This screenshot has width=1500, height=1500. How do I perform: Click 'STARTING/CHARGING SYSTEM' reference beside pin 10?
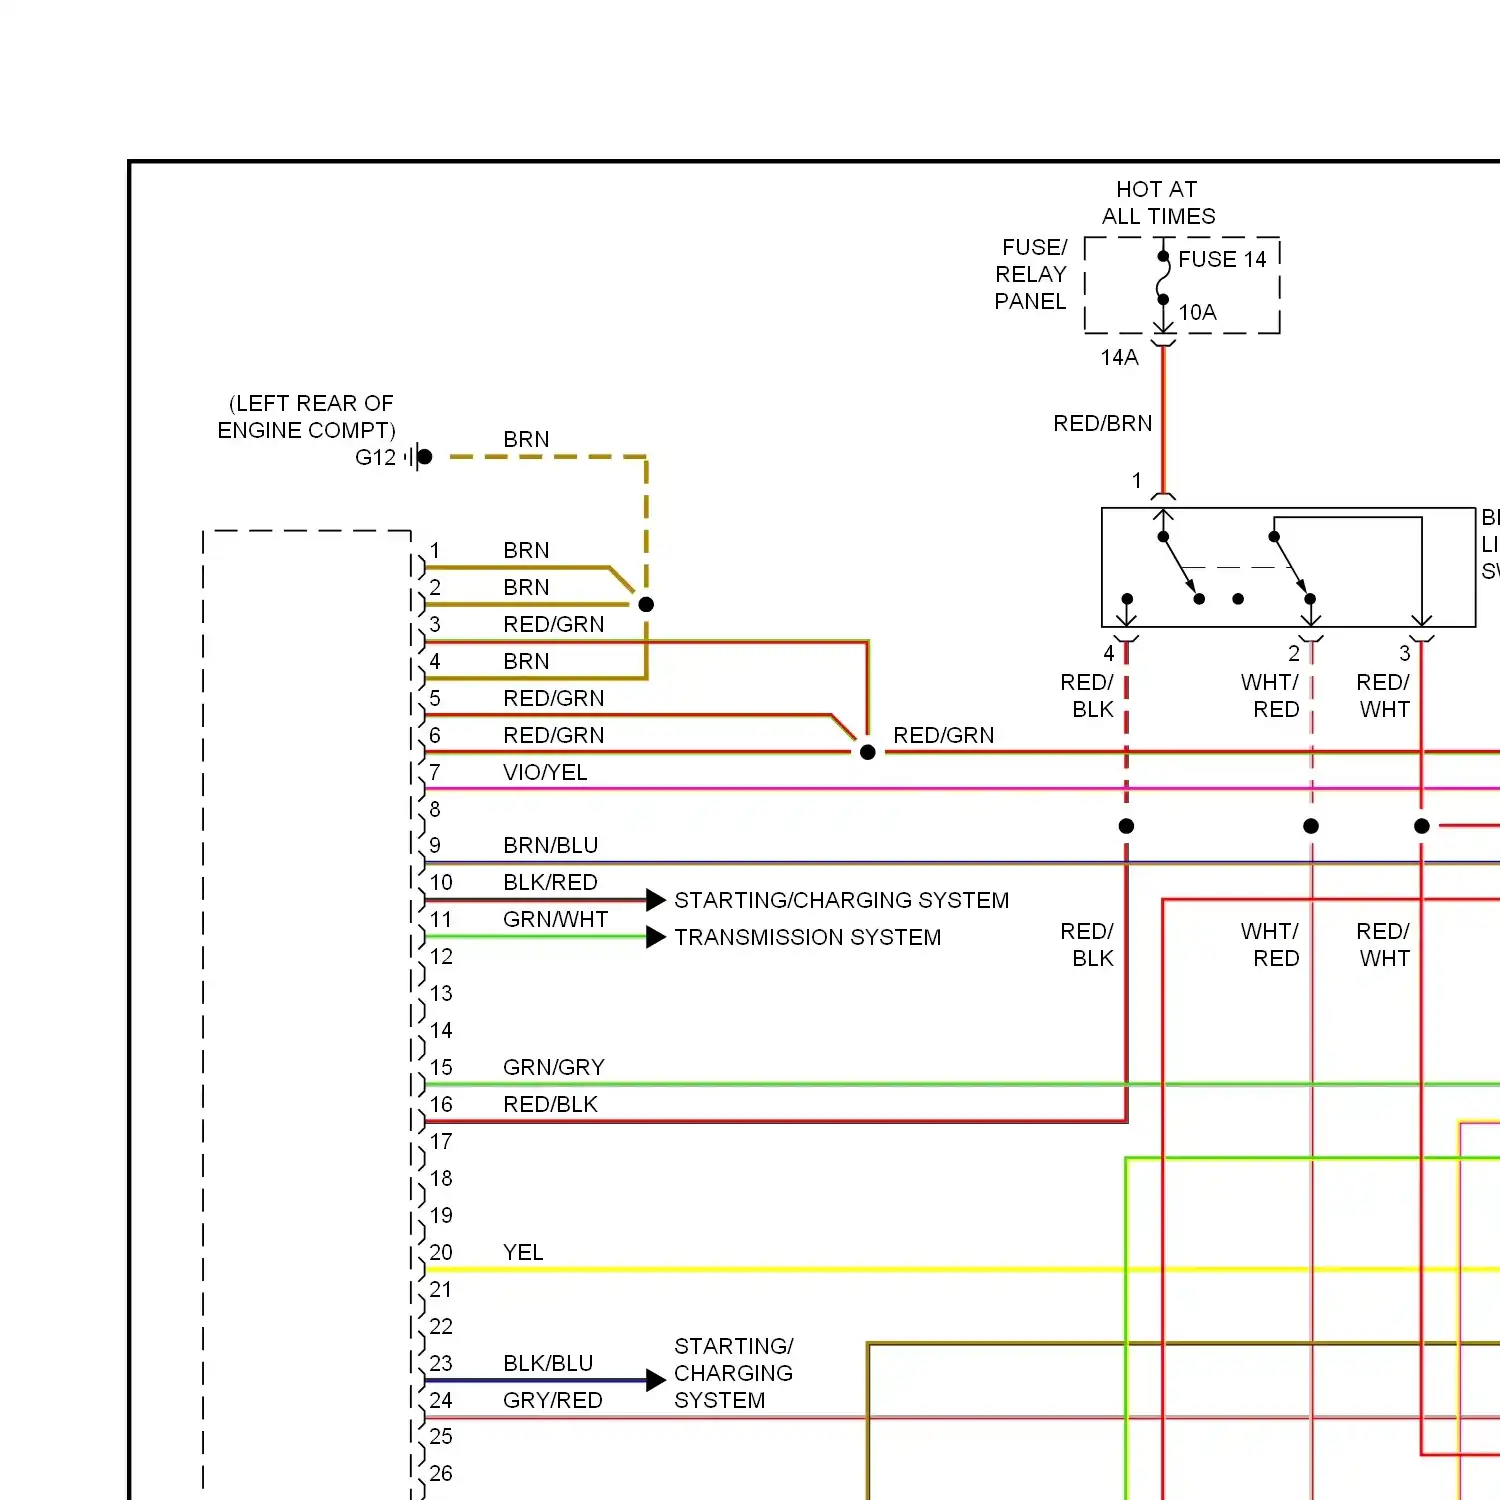[841, 900]
